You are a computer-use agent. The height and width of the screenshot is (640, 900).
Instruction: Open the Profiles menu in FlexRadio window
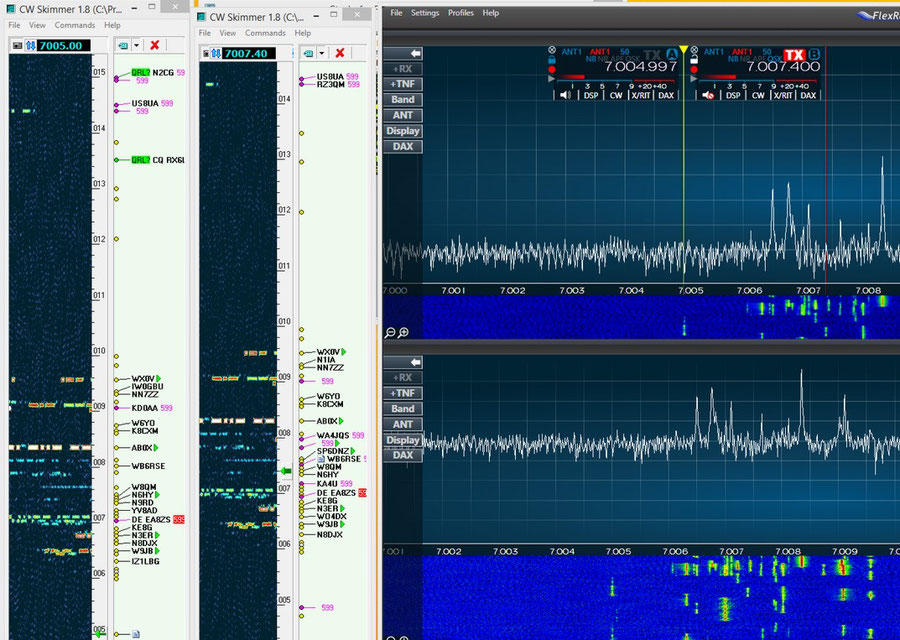(x=460, y=13)
